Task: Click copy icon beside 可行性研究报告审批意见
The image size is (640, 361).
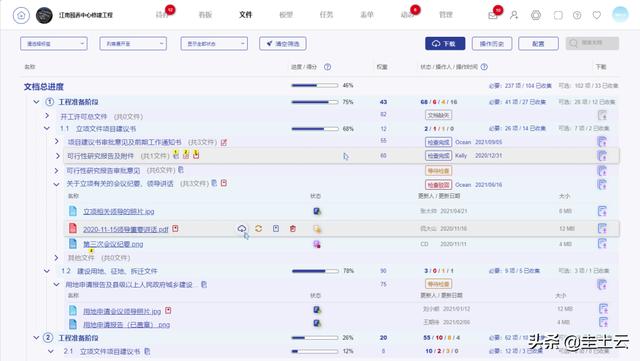Action: click(x=180, y=169)
